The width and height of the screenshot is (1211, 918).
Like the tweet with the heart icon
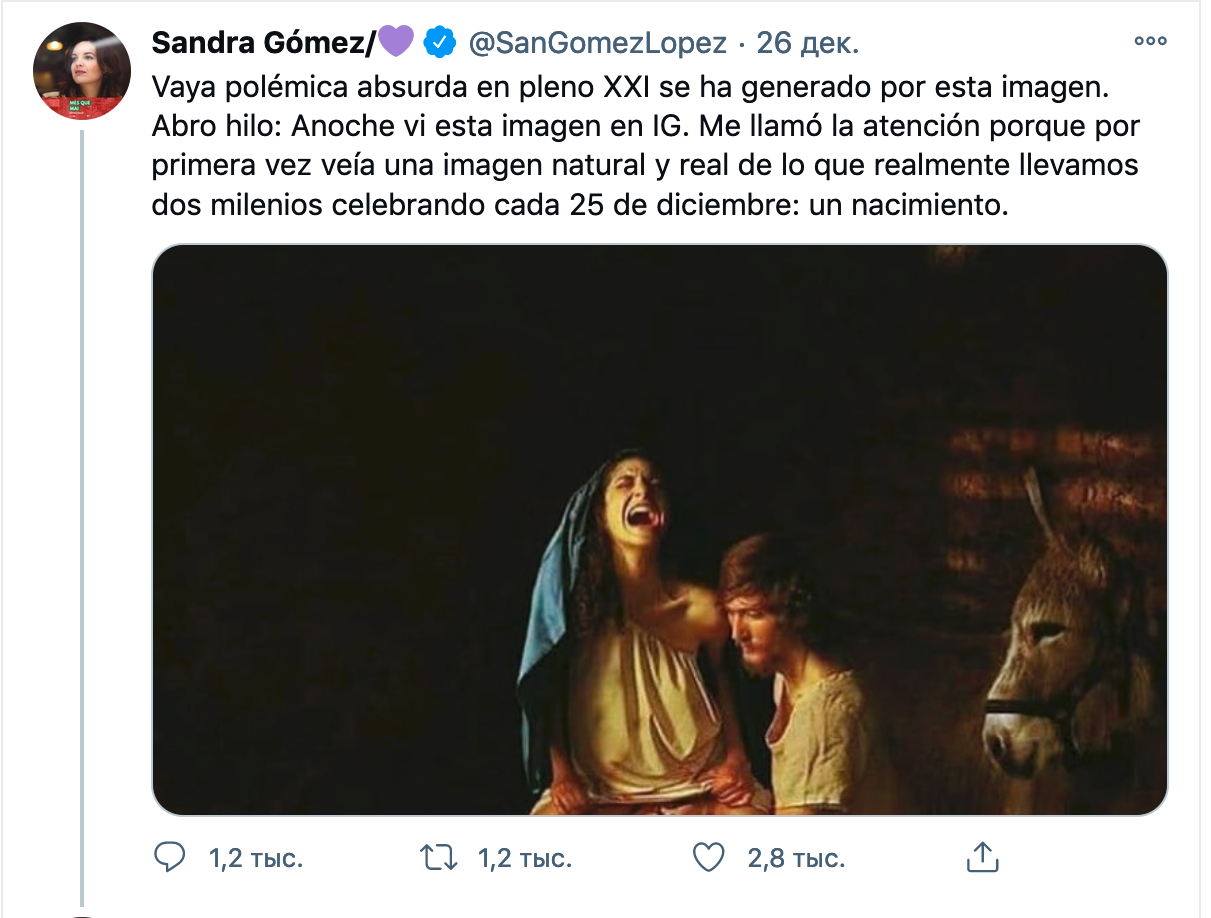[x=708, y=857]
